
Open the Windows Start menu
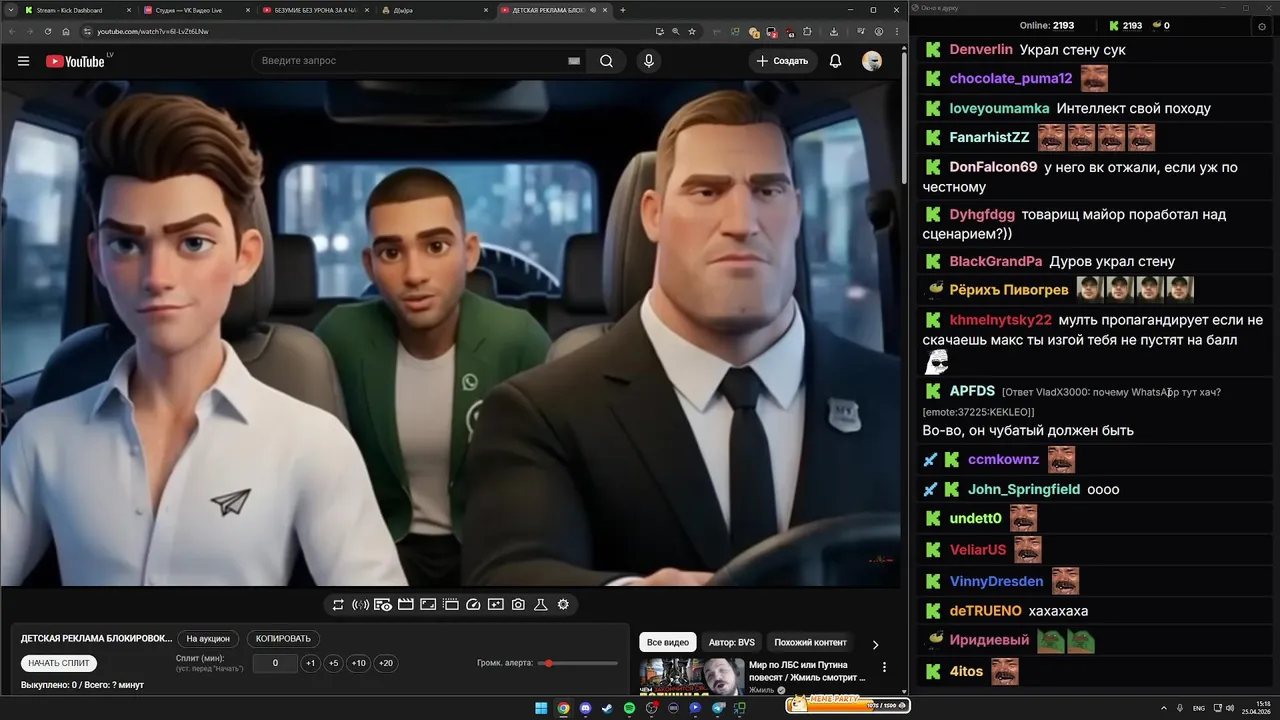click(x=541, y=708)
